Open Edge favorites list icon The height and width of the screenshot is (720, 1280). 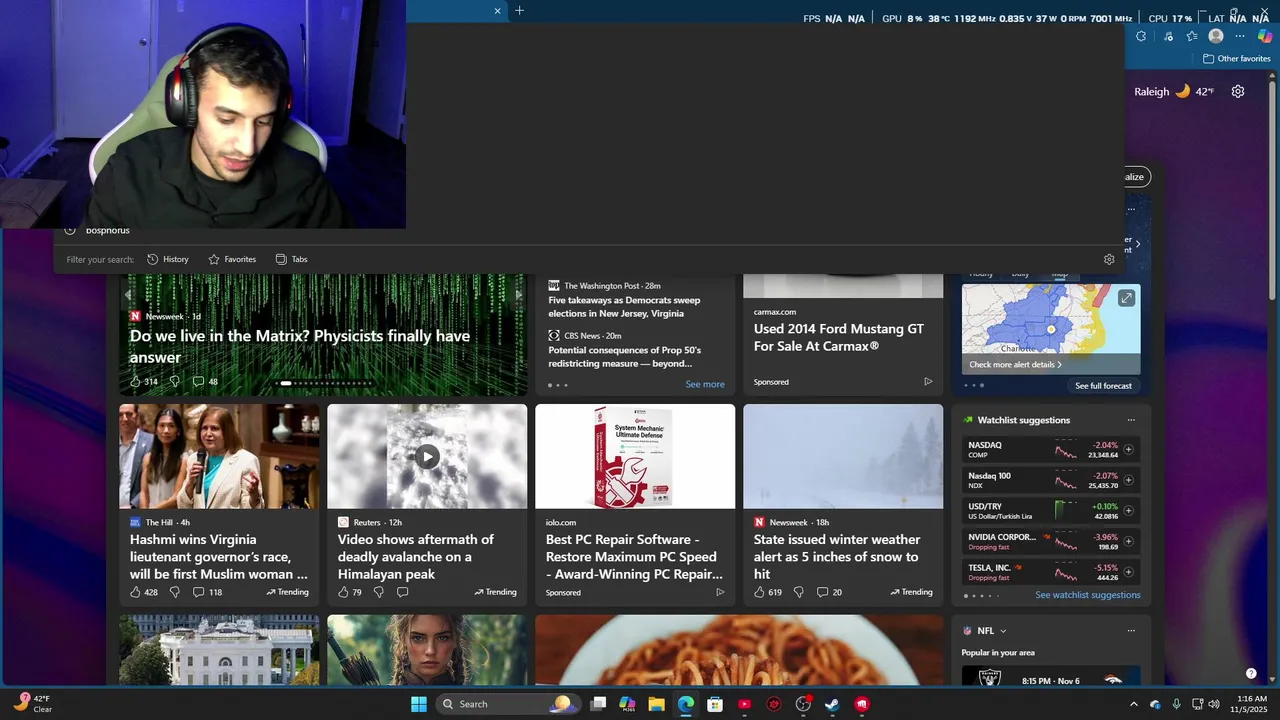1192,36
